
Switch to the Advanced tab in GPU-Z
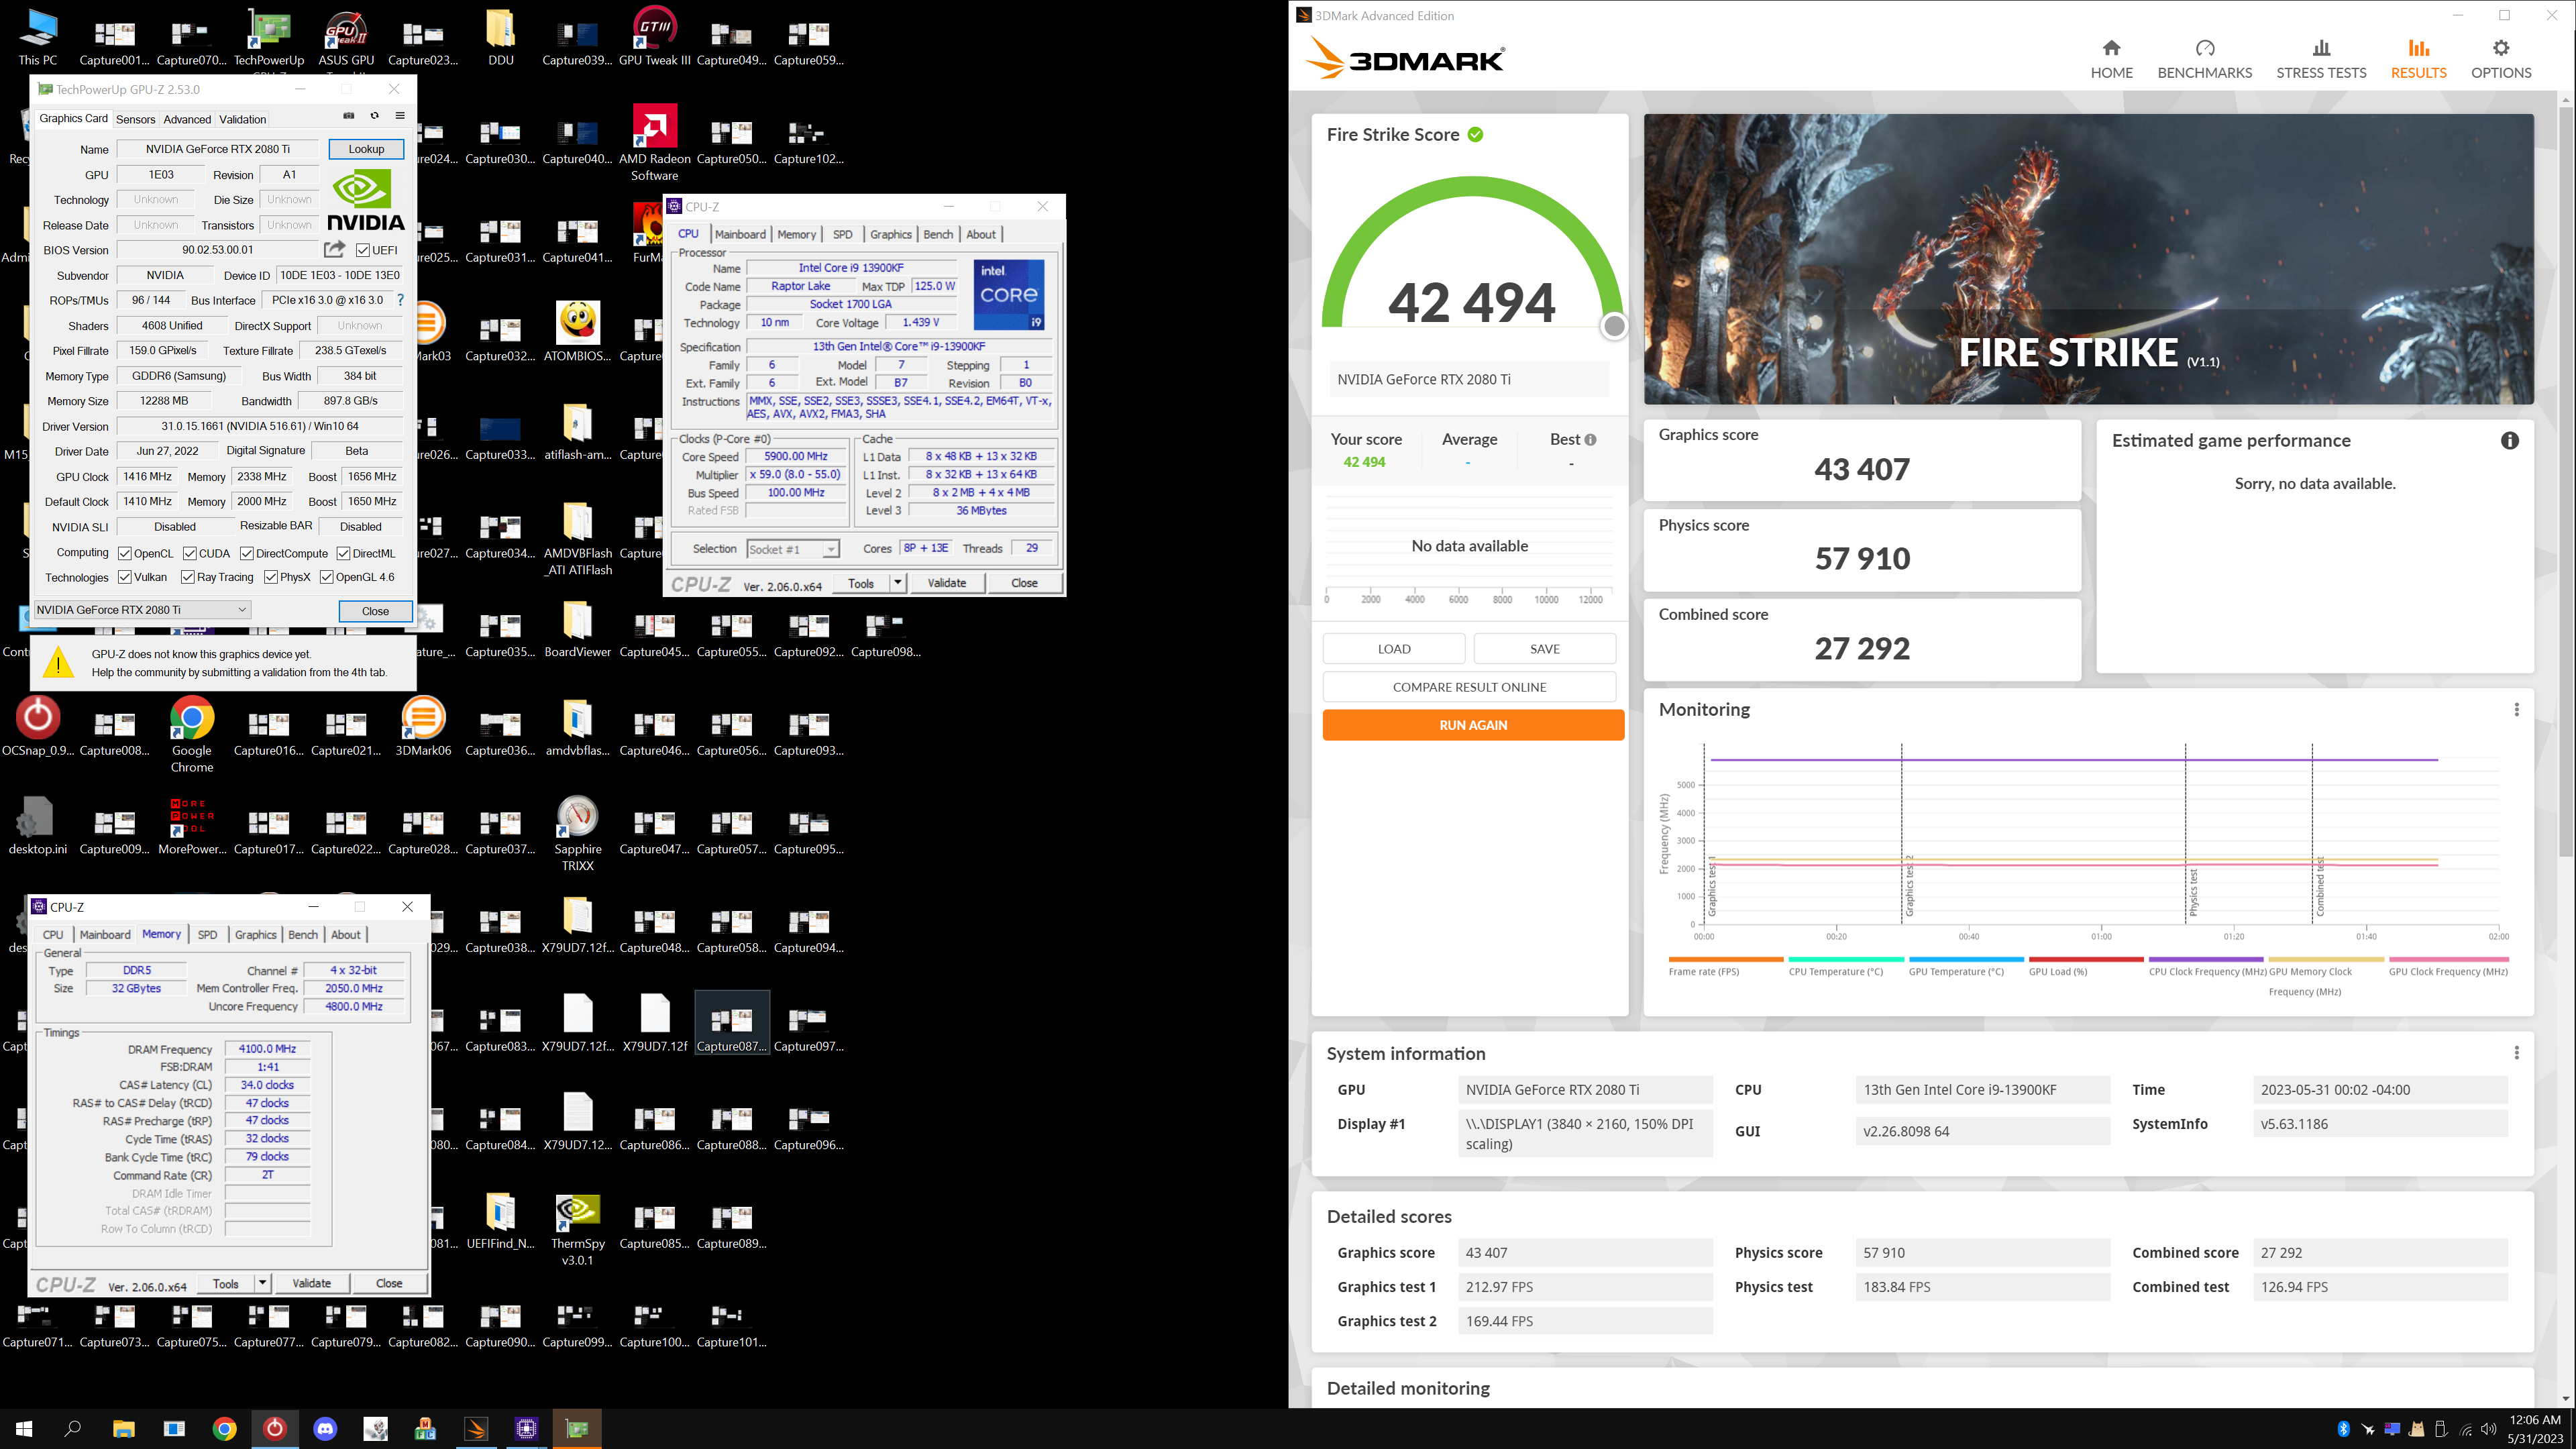click(x=187, y=119)
